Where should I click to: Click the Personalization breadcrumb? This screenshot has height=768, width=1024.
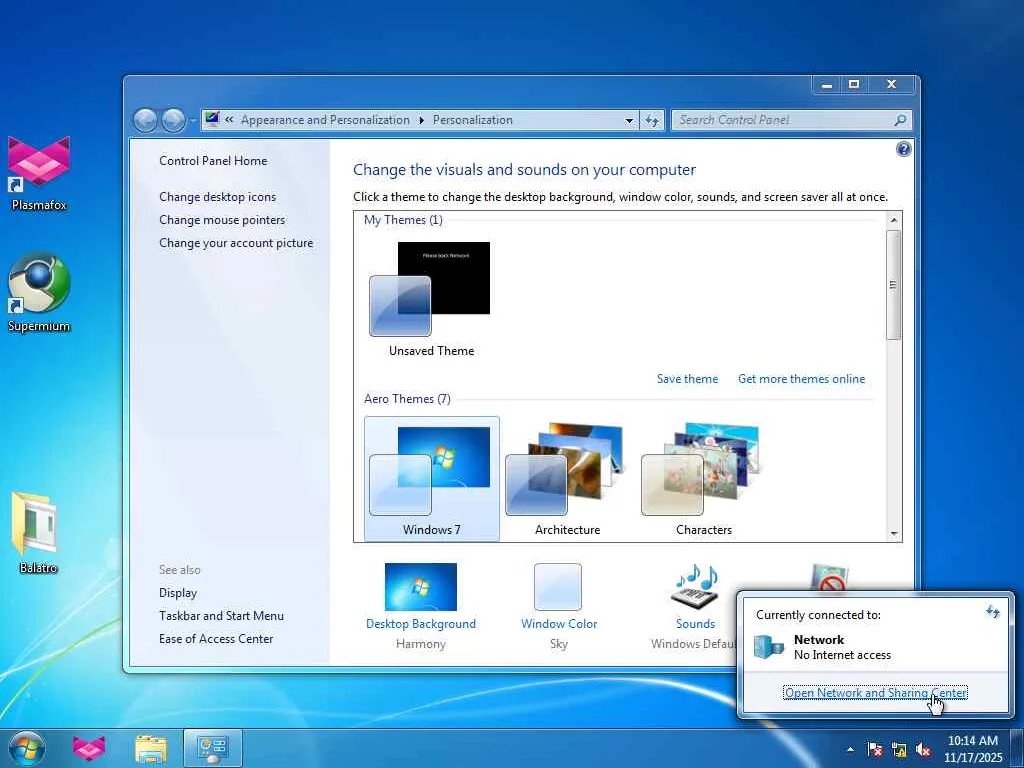click(x=472, y=120)
